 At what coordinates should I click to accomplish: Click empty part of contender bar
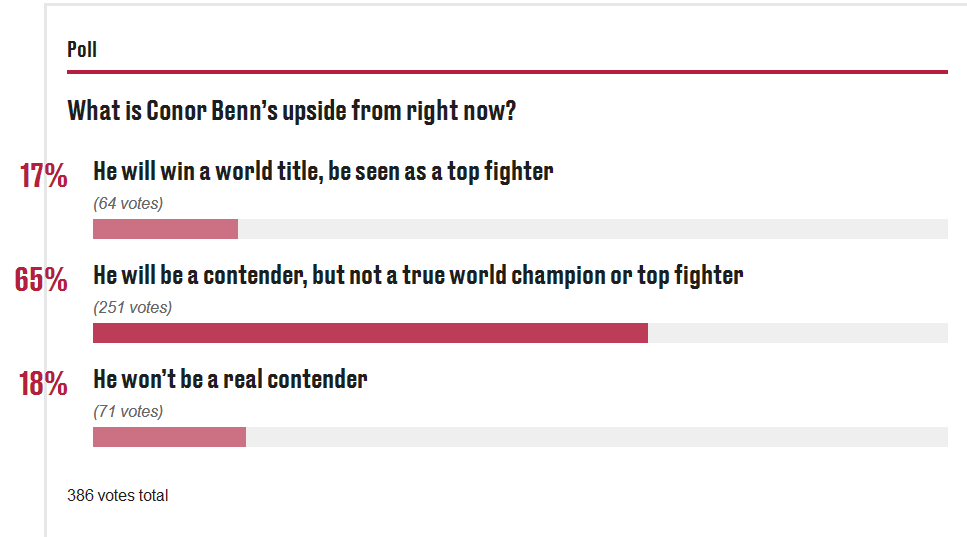tap(798, 333)
